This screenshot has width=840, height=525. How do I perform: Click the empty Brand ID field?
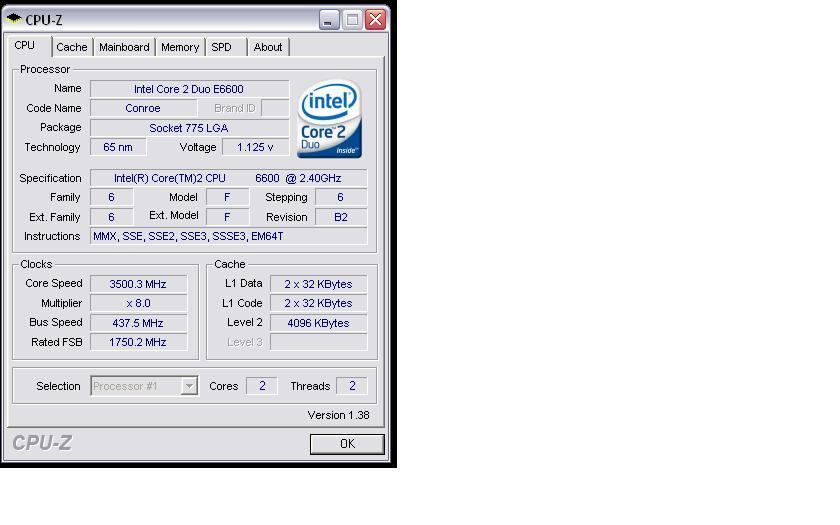pos(275,108)
